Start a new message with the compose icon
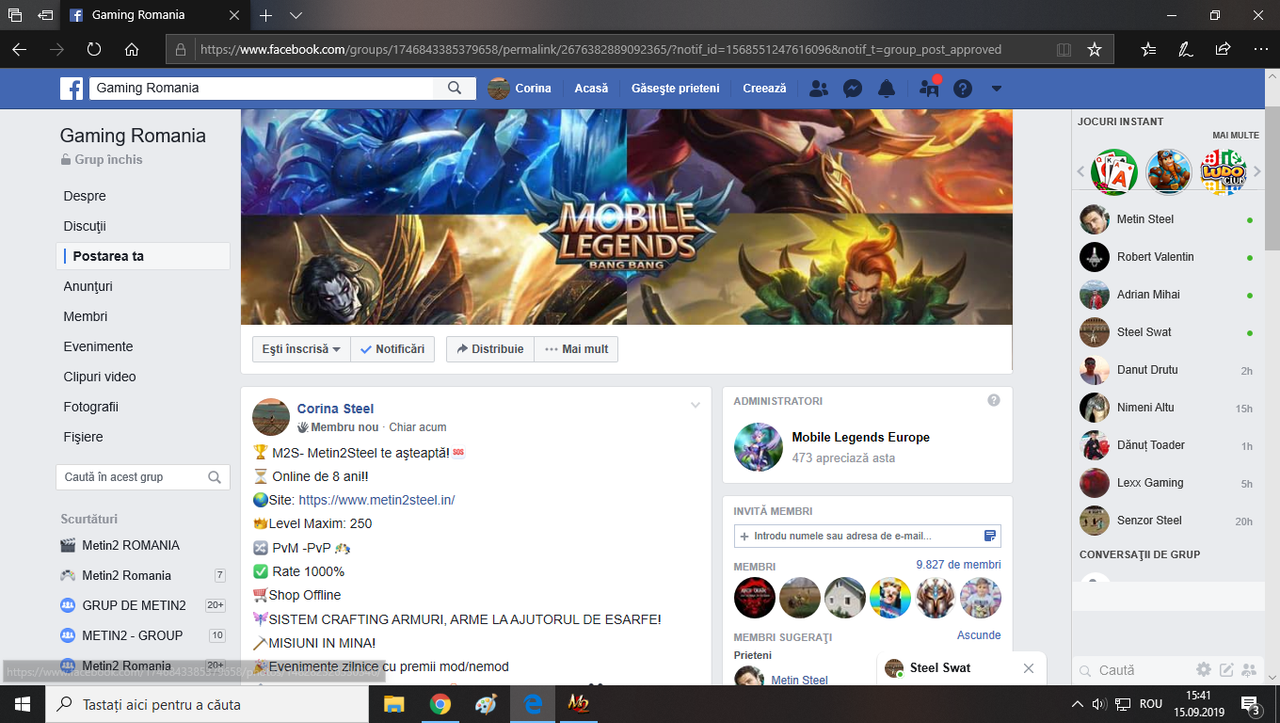This screenshot has width=1280, height=723. point(1225,669)
